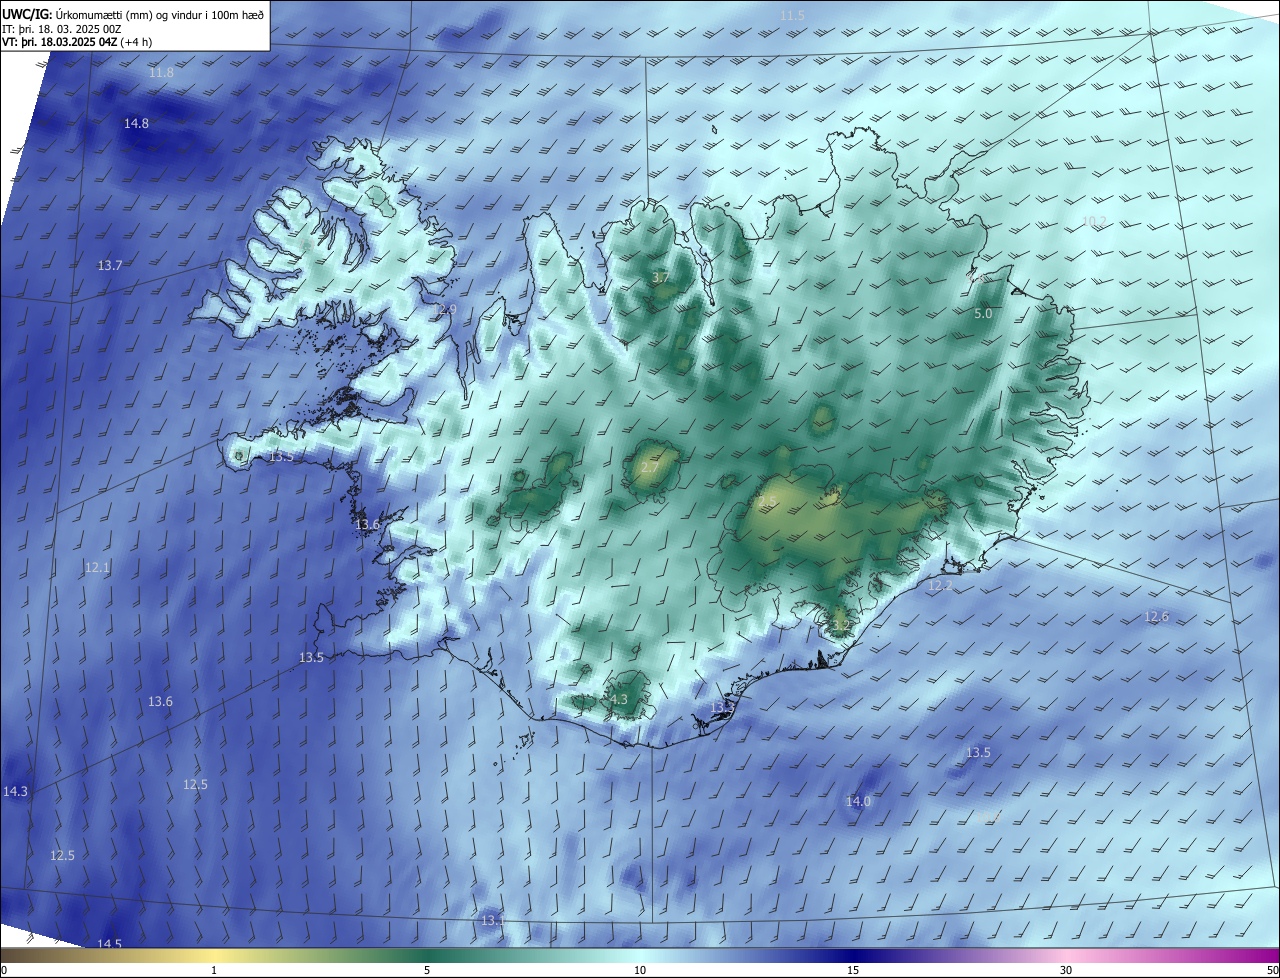Click the 14.0 value label
1280x978 pixels.
click(x=858, y=802)
